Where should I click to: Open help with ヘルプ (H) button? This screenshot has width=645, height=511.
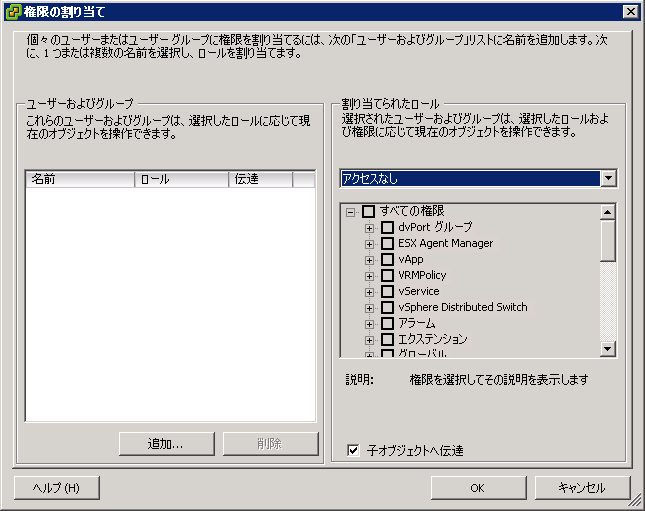tap(56, 488)
